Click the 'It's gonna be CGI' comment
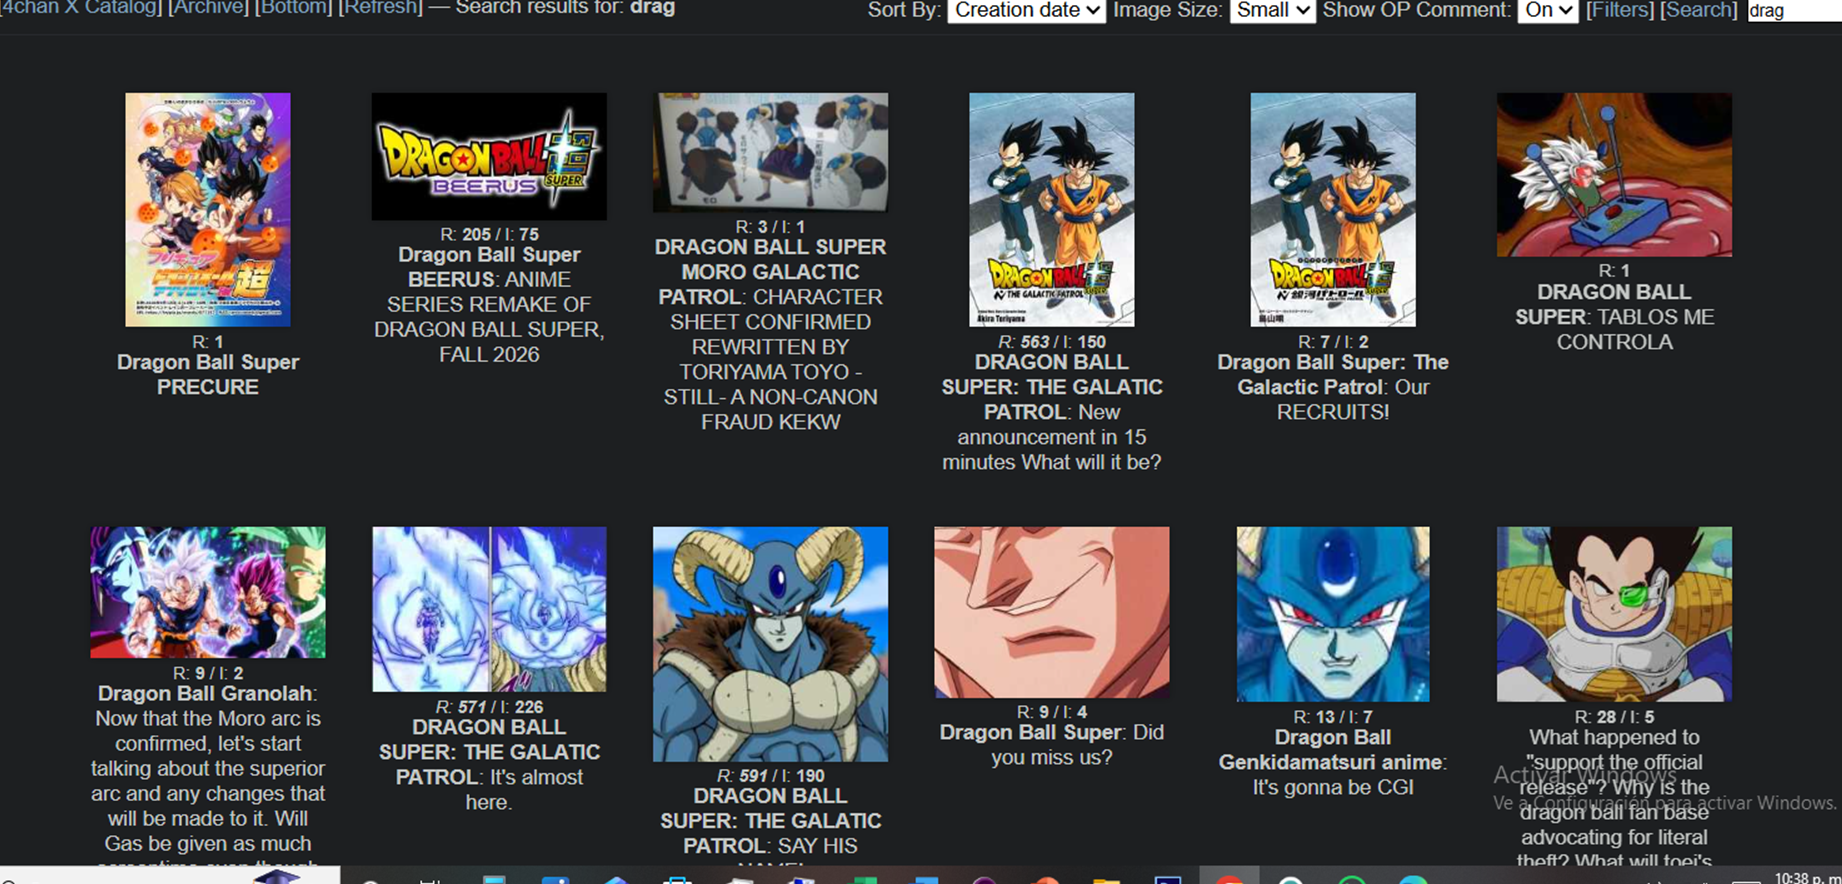Image resolution: width=1842 pixels, height=884 pixels. tap(1333, 788)
